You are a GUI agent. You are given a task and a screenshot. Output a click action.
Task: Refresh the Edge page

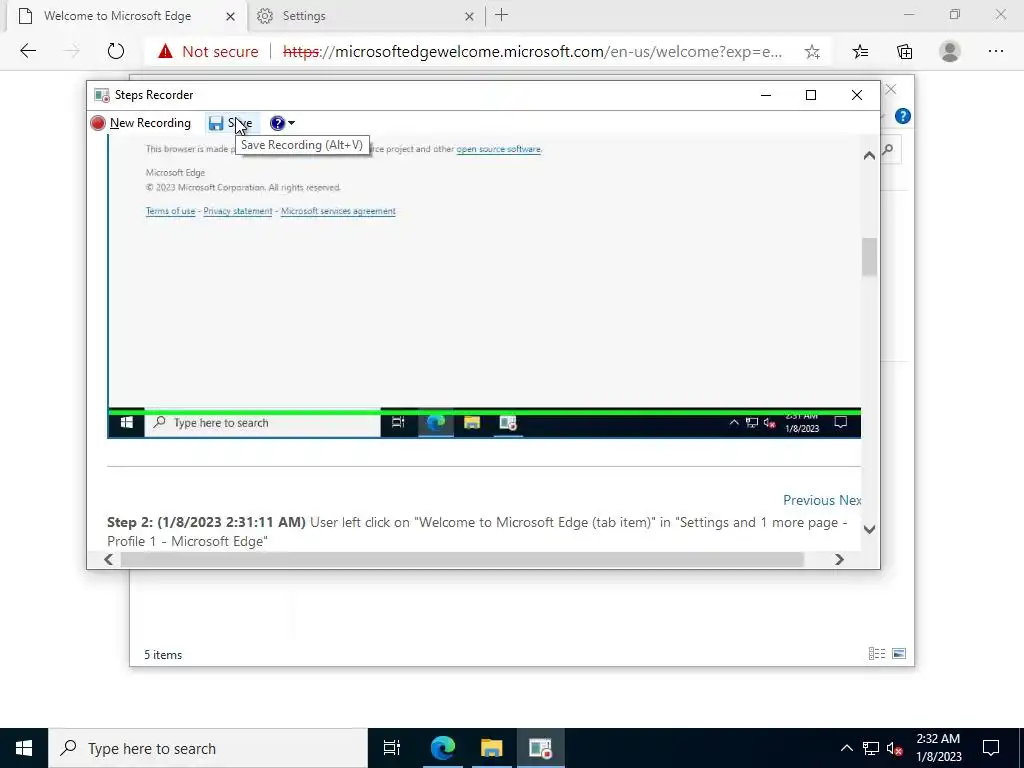click(116, 51)
